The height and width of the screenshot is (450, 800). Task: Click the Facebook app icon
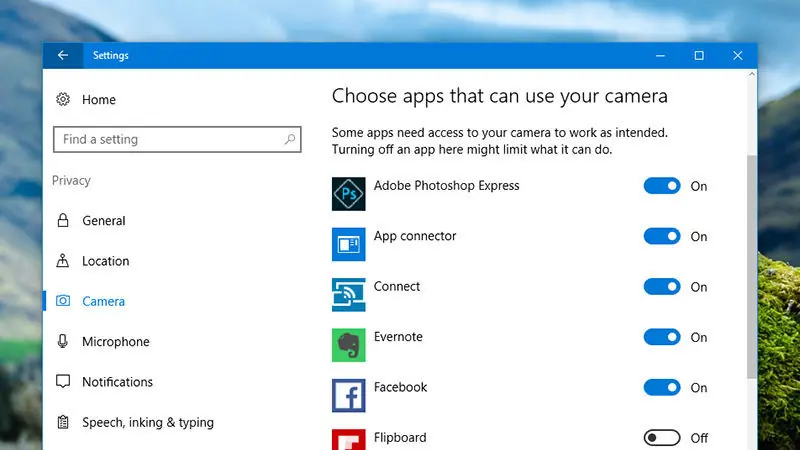pyautogui.click(x=348, y=395)
